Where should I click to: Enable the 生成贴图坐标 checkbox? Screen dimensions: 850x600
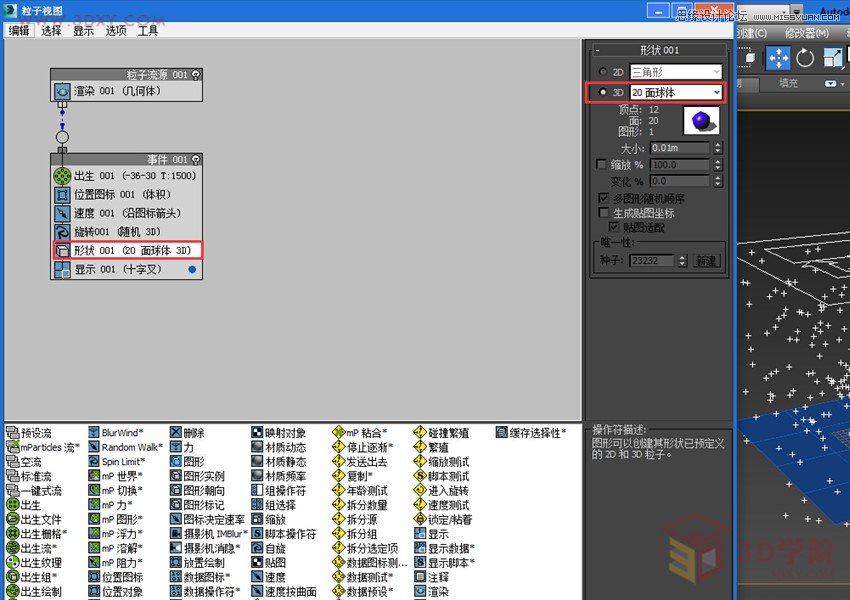[x=603, y=213]
